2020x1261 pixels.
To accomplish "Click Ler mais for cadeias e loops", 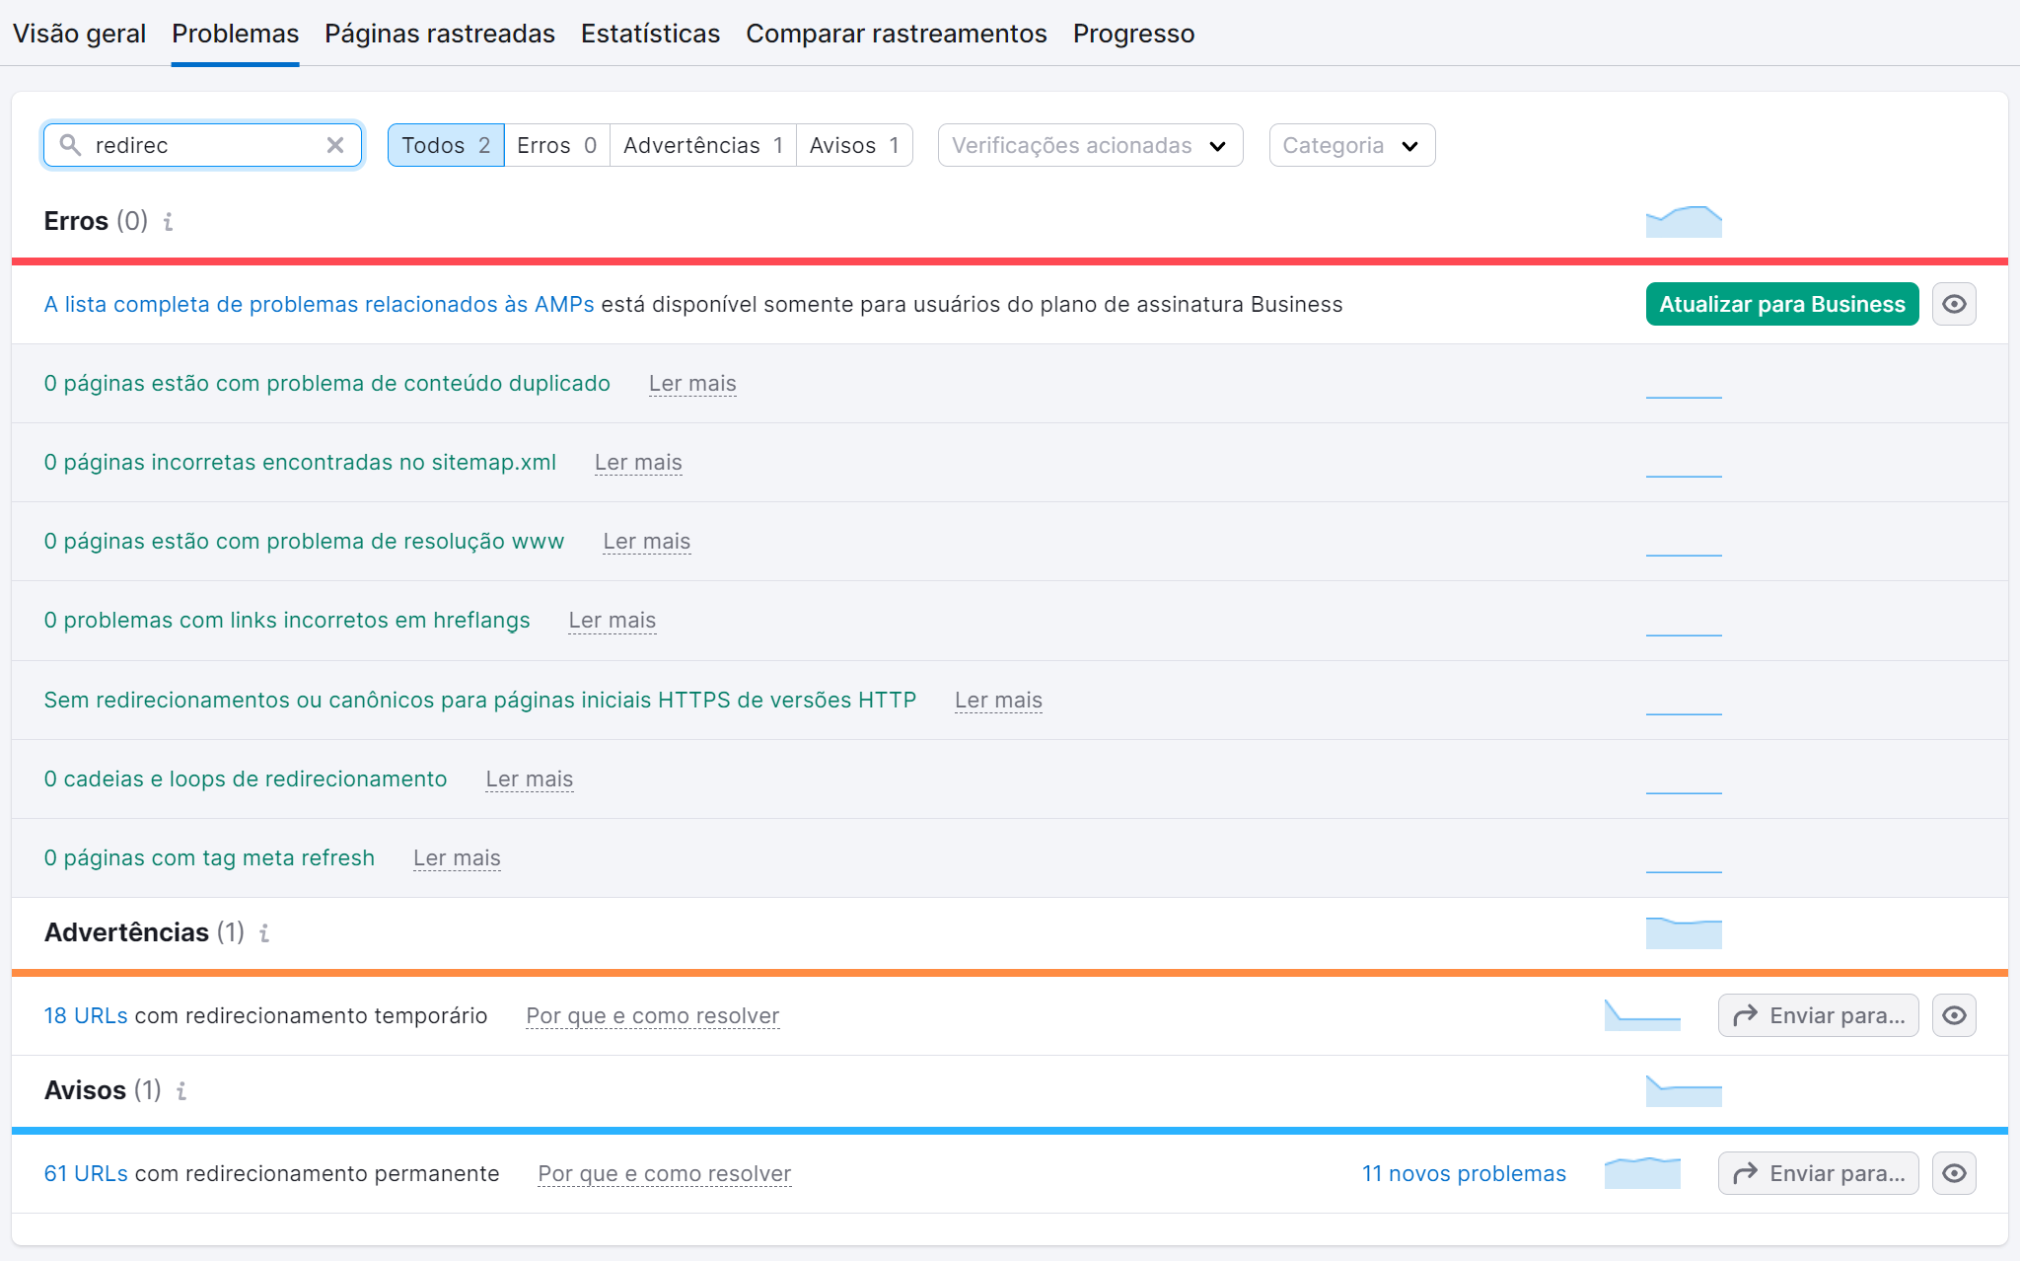I will [529, 779].
